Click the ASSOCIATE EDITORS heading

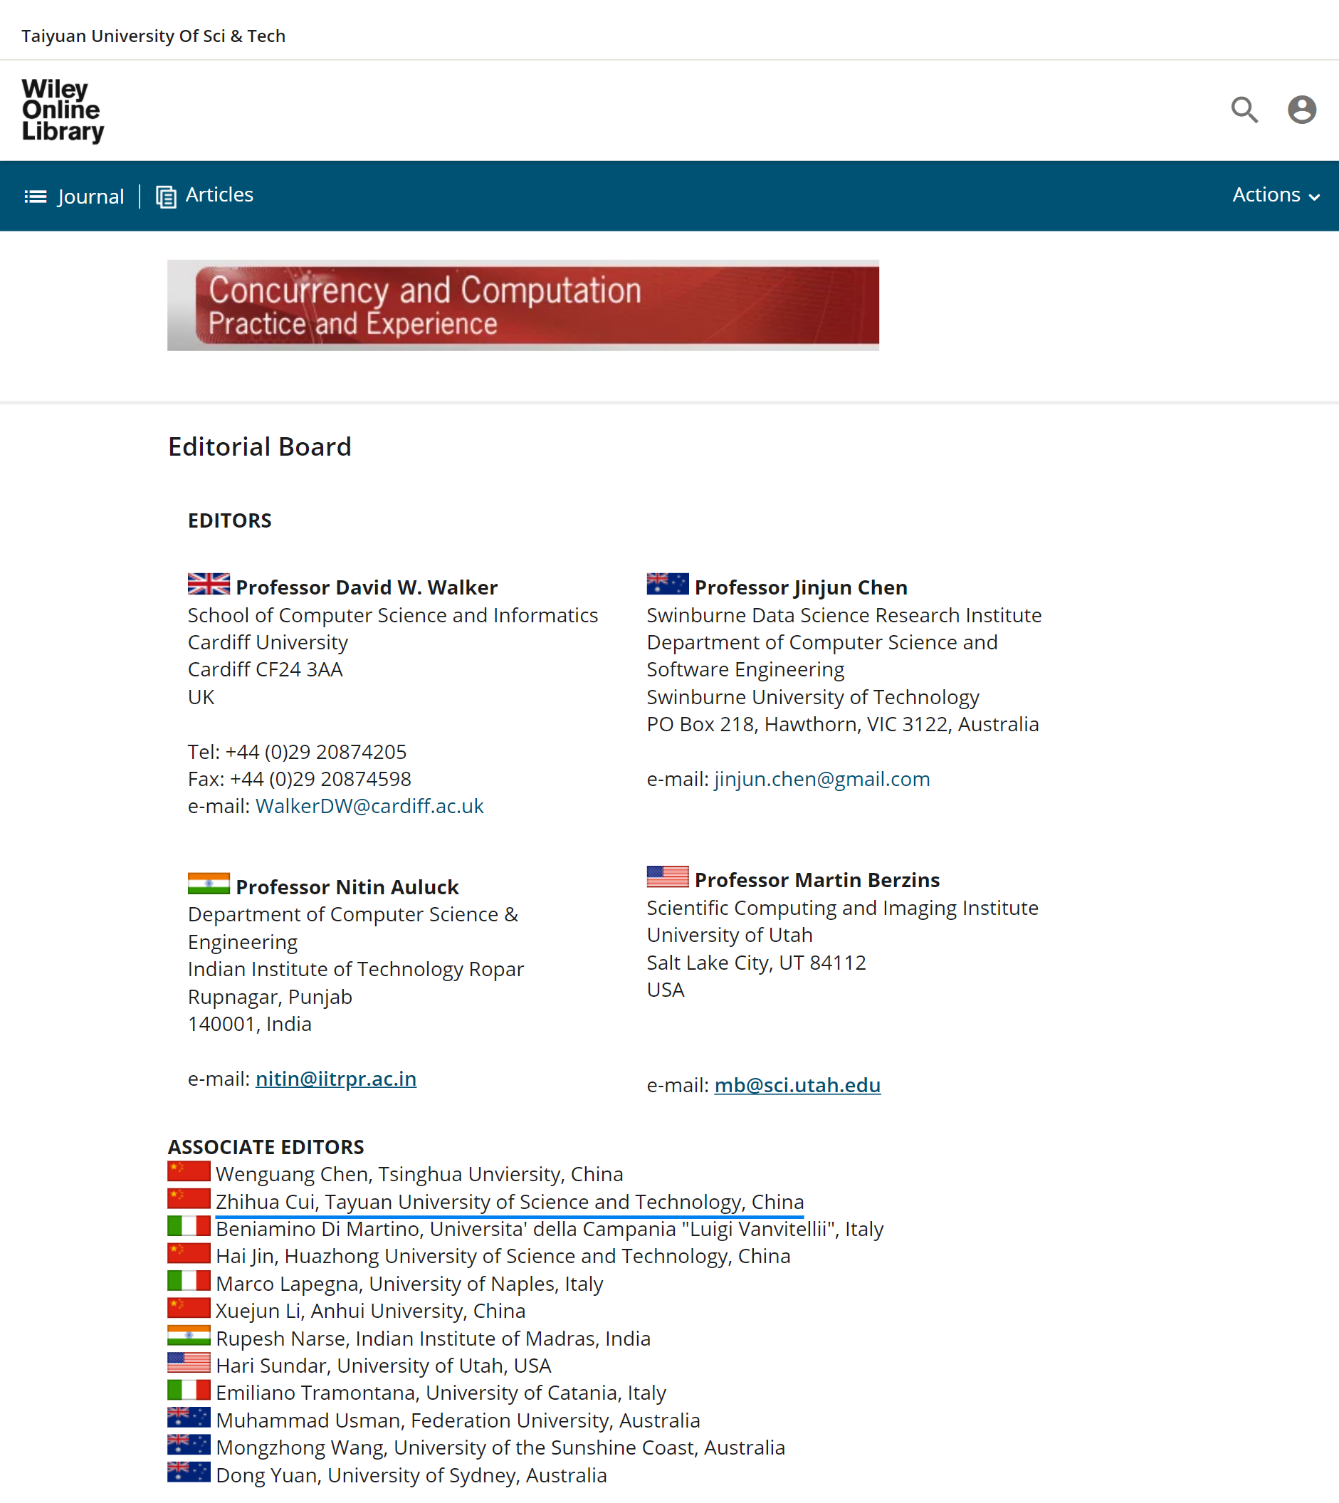pos(266,1147)
